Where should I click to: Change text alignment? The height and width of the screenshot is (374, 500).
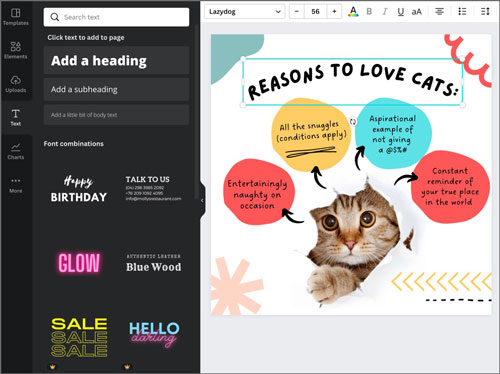tap(440, 12)
